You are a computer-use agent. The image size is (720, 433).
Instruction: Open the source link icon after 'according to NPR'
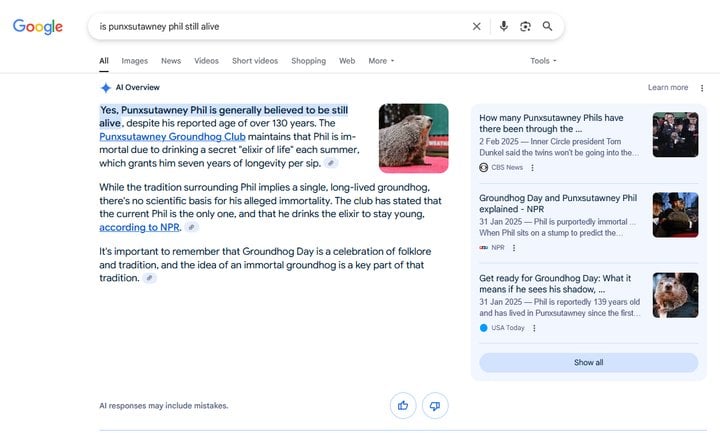191,227
